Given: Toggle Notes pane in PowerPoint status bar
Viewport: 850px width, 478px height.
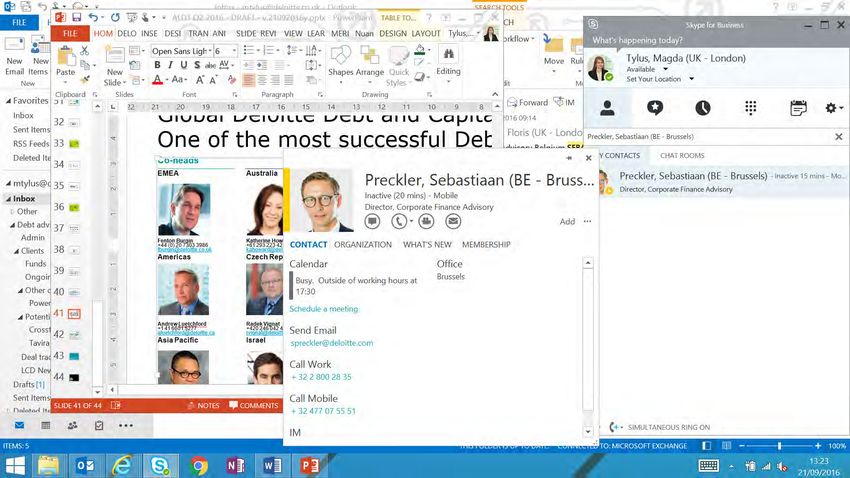Looking at the screenshot, I should click(203, 405).
